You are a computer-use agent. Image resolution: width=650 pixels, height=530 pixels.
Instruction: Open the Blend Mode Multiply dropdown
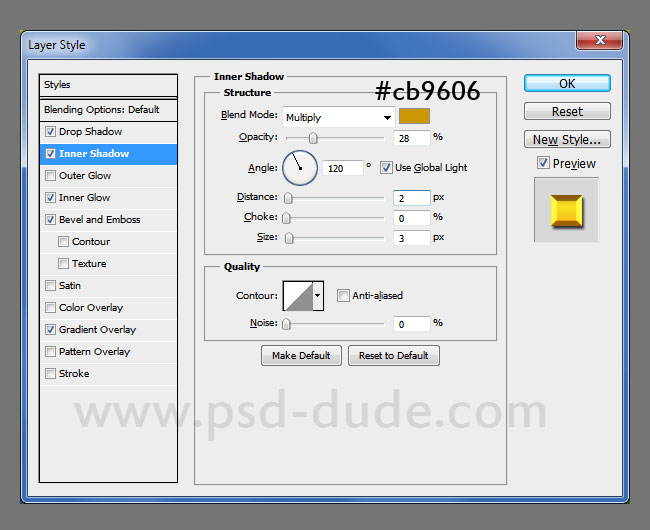338,117
